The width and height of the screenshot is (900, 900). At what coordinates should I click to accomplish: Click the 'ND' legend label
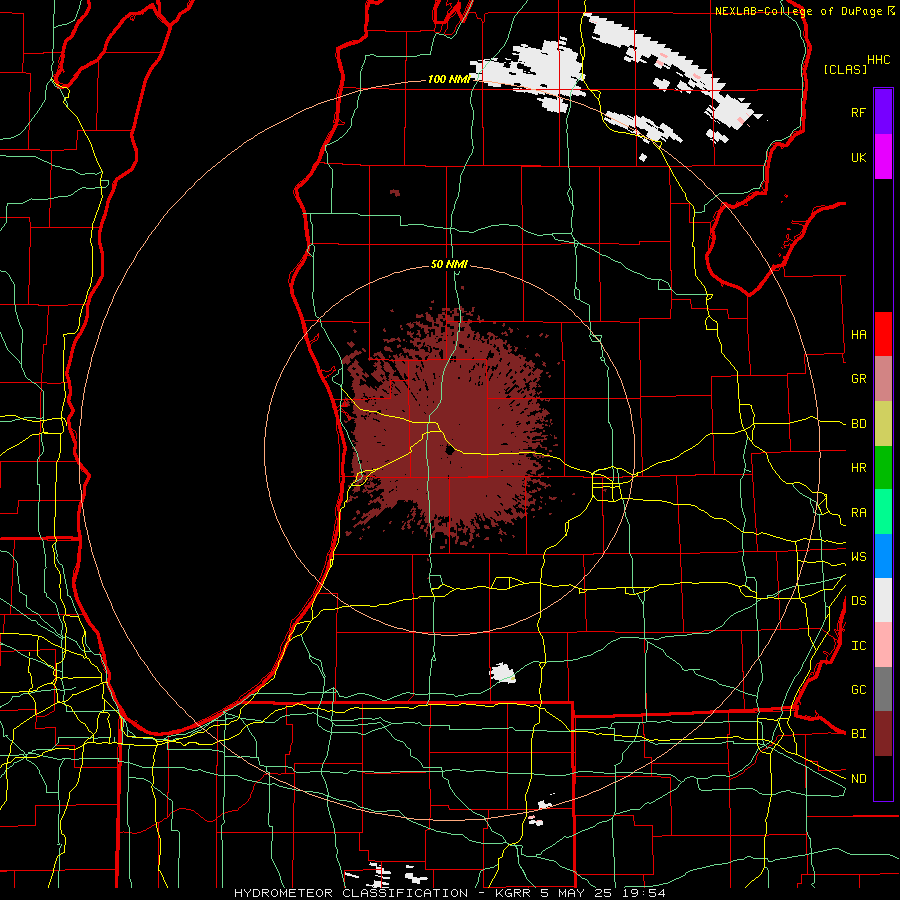coord(858,778)
